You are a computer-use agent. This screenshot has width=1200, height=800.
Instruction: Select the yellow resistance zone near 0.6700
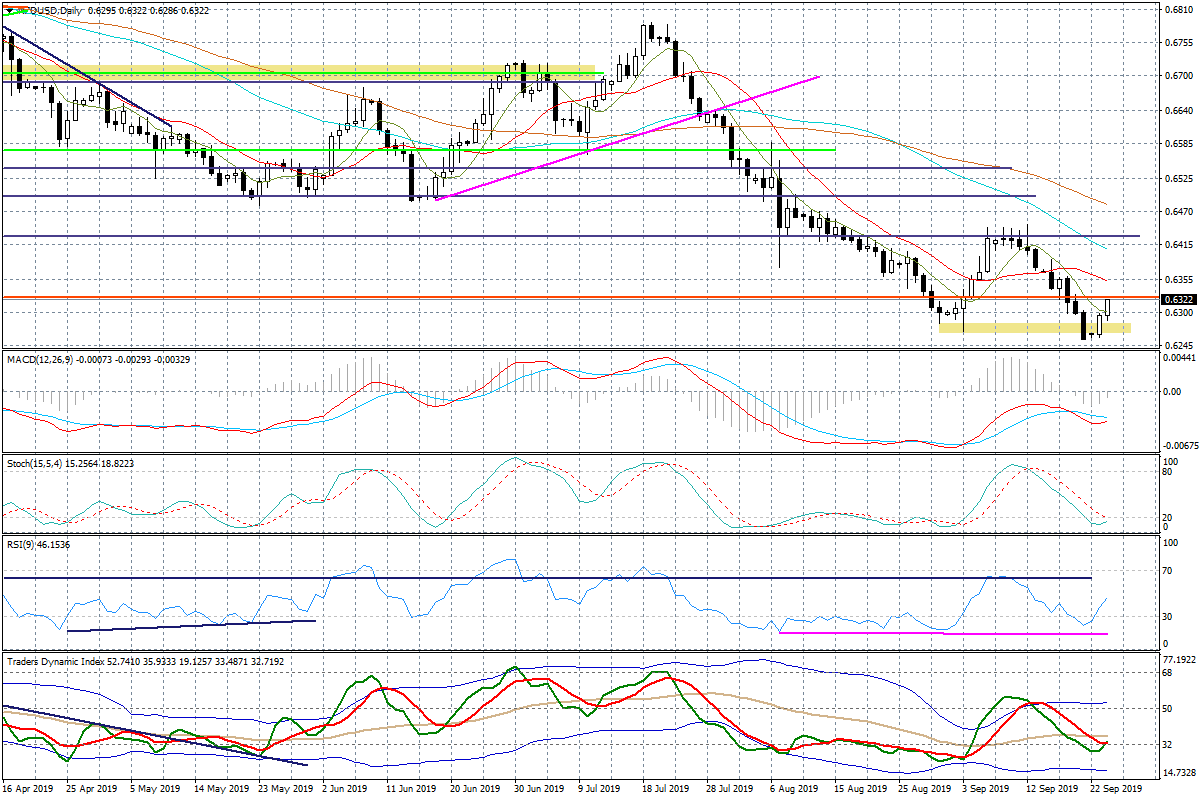[x=300, y=71]
